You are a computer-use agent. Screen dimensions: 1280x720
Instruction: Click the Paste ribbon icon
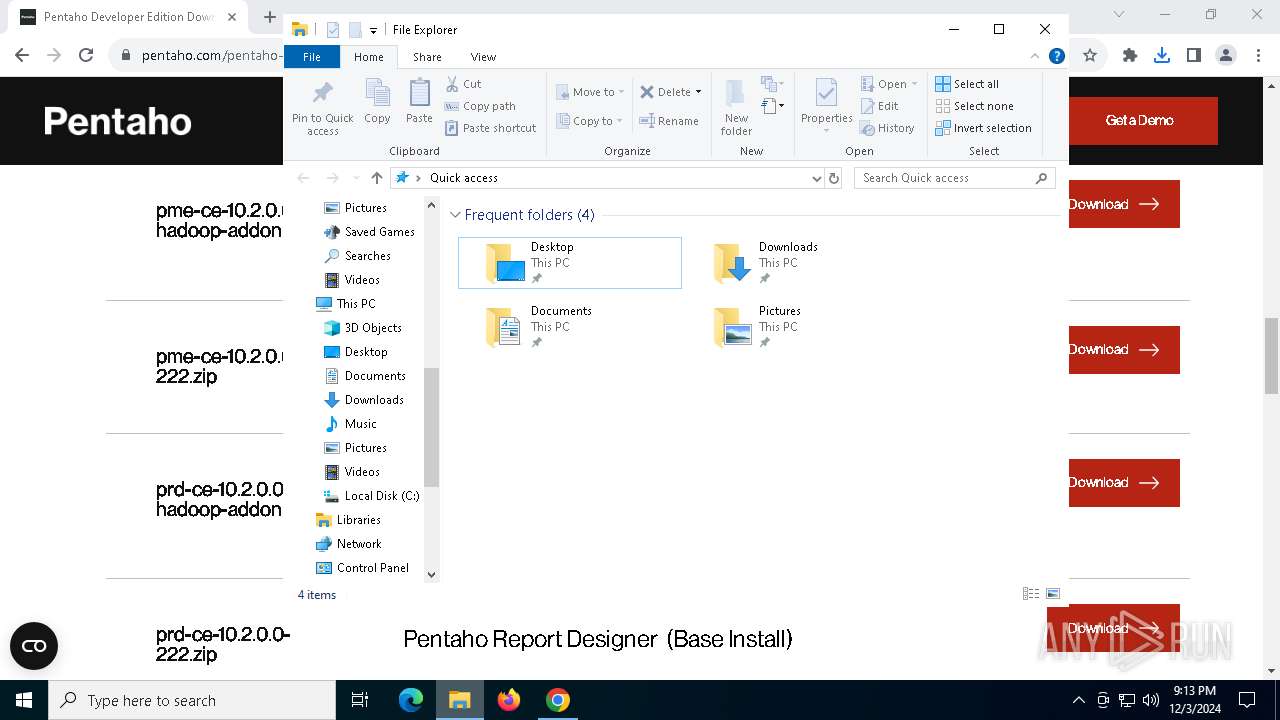419,102
